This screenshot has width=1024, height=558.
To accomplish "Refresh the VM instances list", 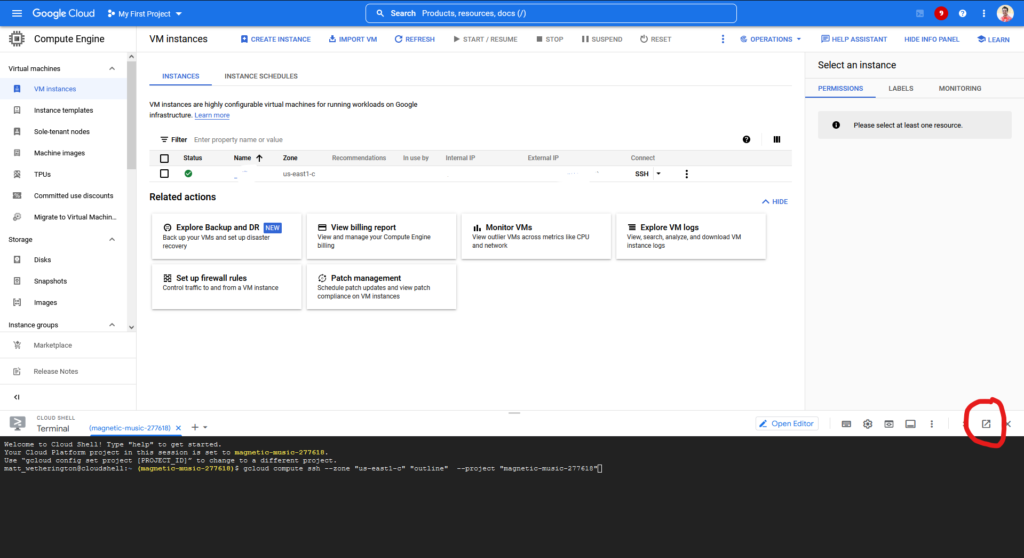I will [x=414, y=39].
